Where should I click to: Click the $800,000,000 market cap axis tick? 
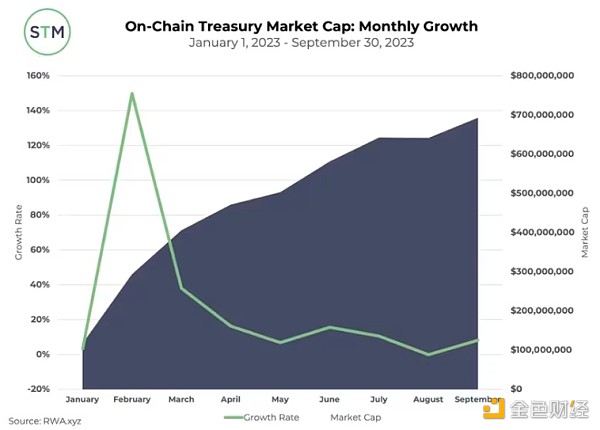coord(542,75)
